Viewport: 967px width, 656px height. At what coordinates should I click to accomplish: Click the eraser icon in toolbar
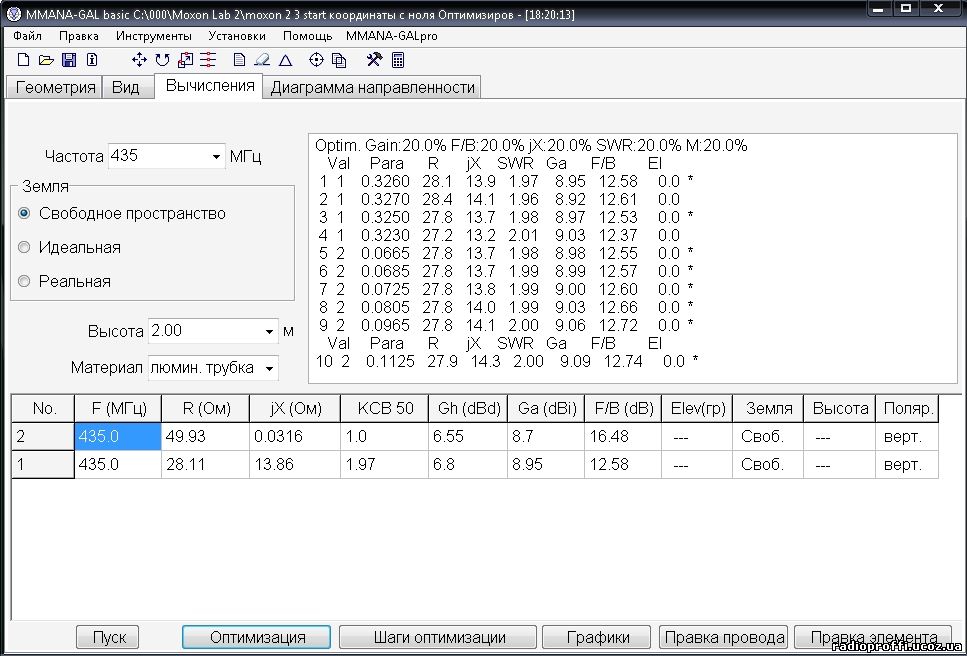pyautogui.click(x=262, y=60)
